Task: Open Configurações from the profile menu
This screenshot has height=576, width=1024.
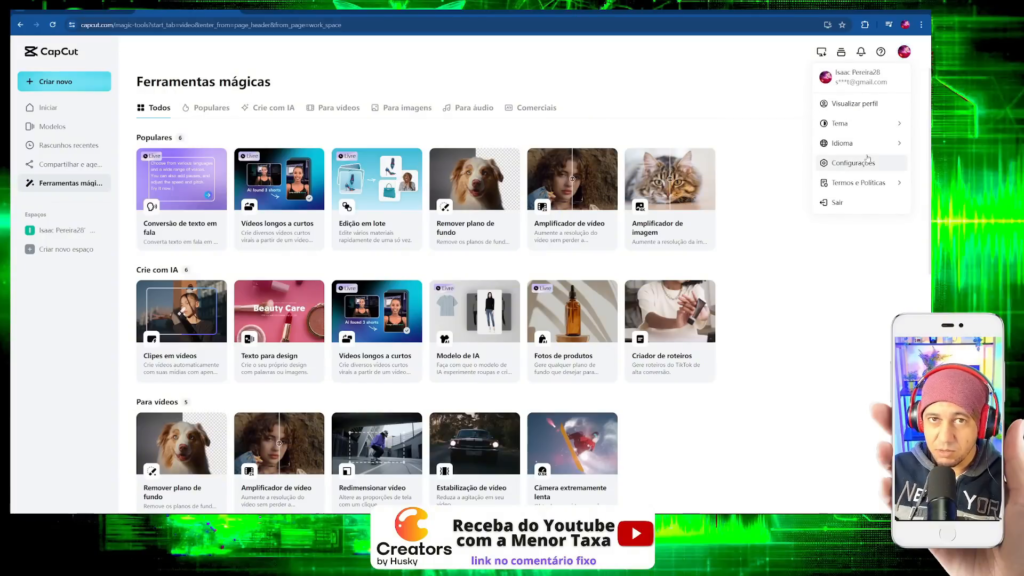Action: click(852, 163)
